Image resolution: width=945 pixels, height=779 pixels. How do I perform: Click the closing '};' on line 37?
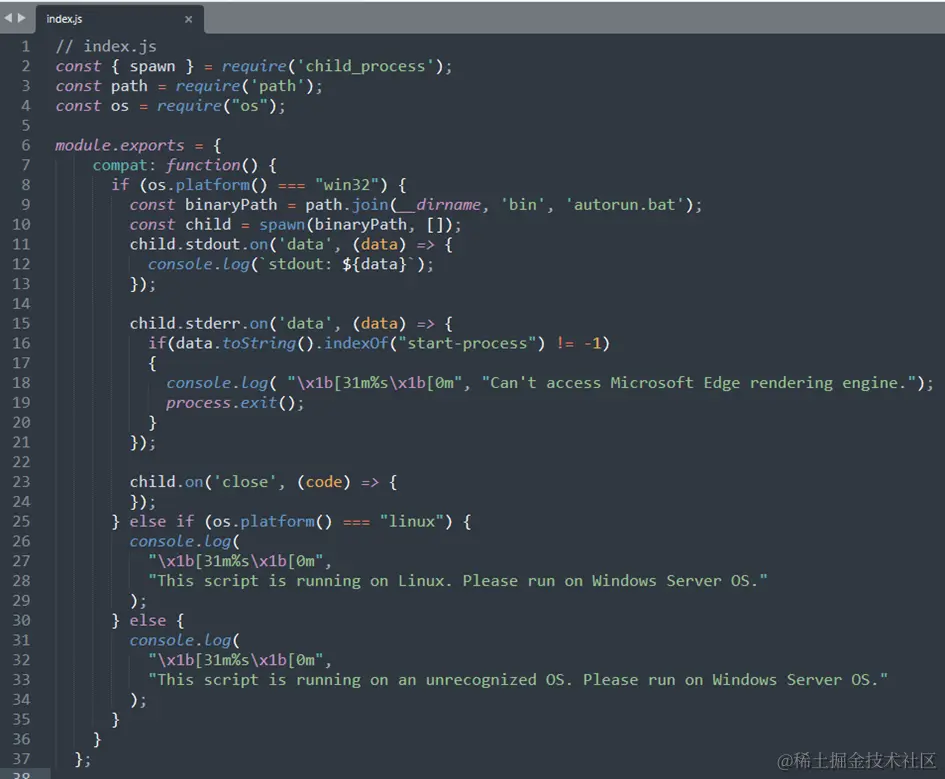tap(83, 759)
